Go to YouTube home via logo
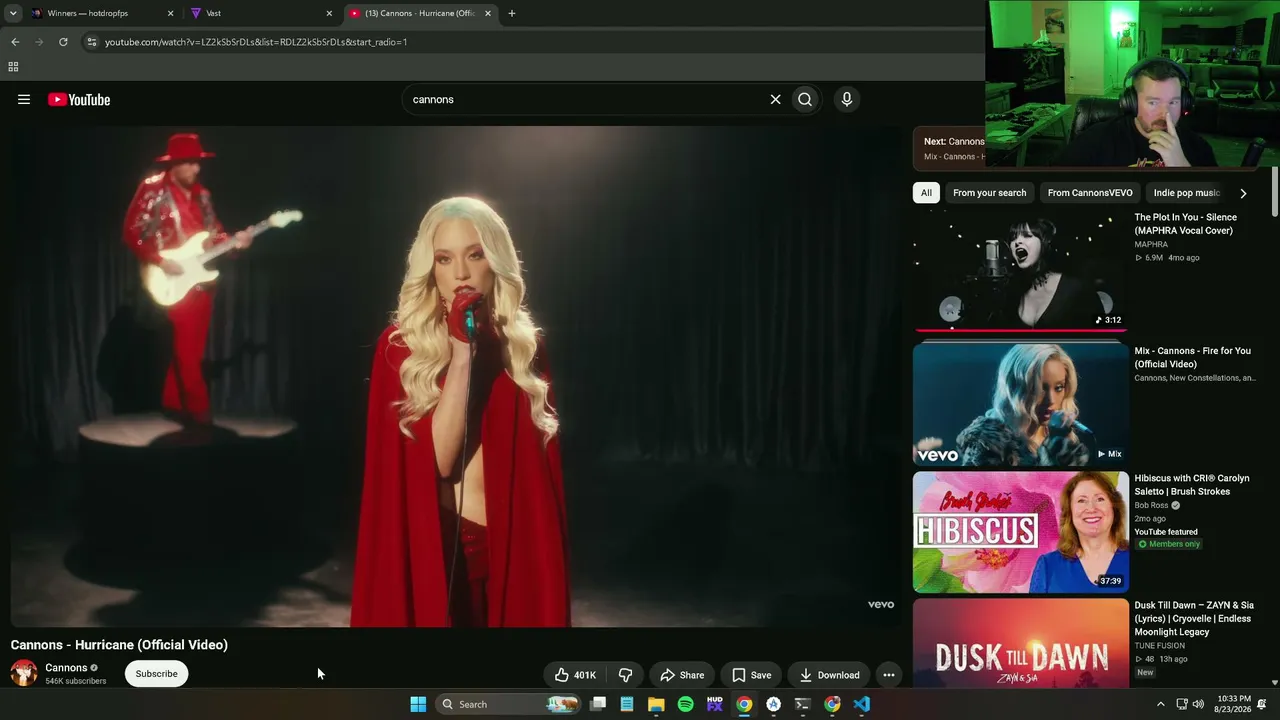The image size is (1280, 720). (x=79, y=99)
